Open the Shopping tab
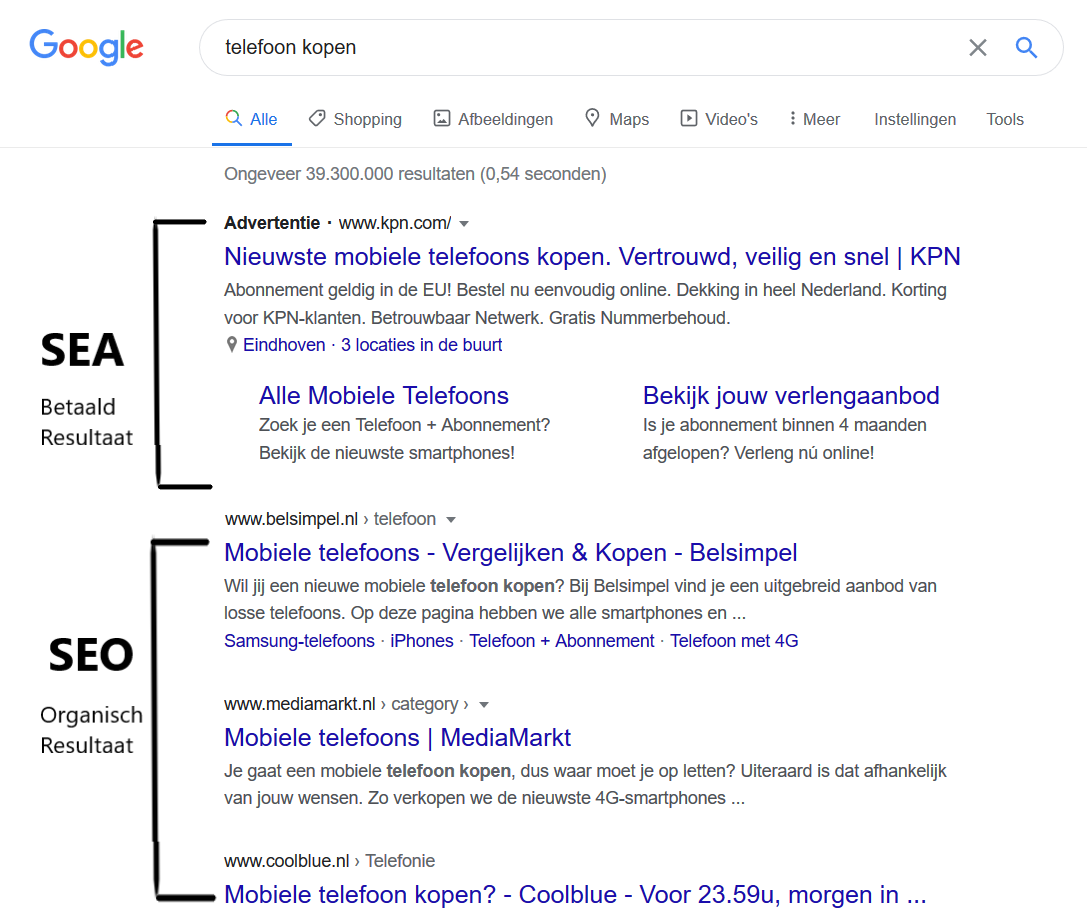Image resolution: width=1087 pixels, height=911 pixels. [x=355, y=119]
